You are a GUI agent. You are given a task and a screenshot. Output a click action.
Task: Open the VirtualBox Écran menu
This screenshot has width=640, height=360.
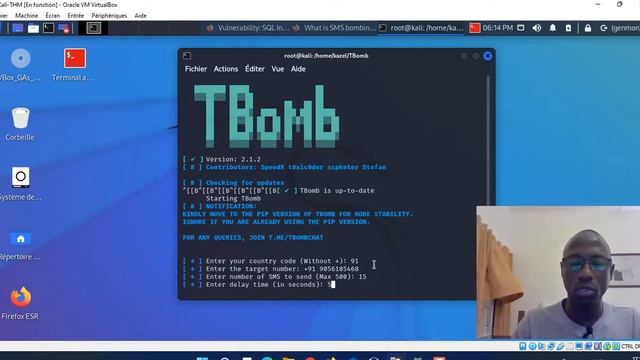pyautogui.click(x=53, y=16)
